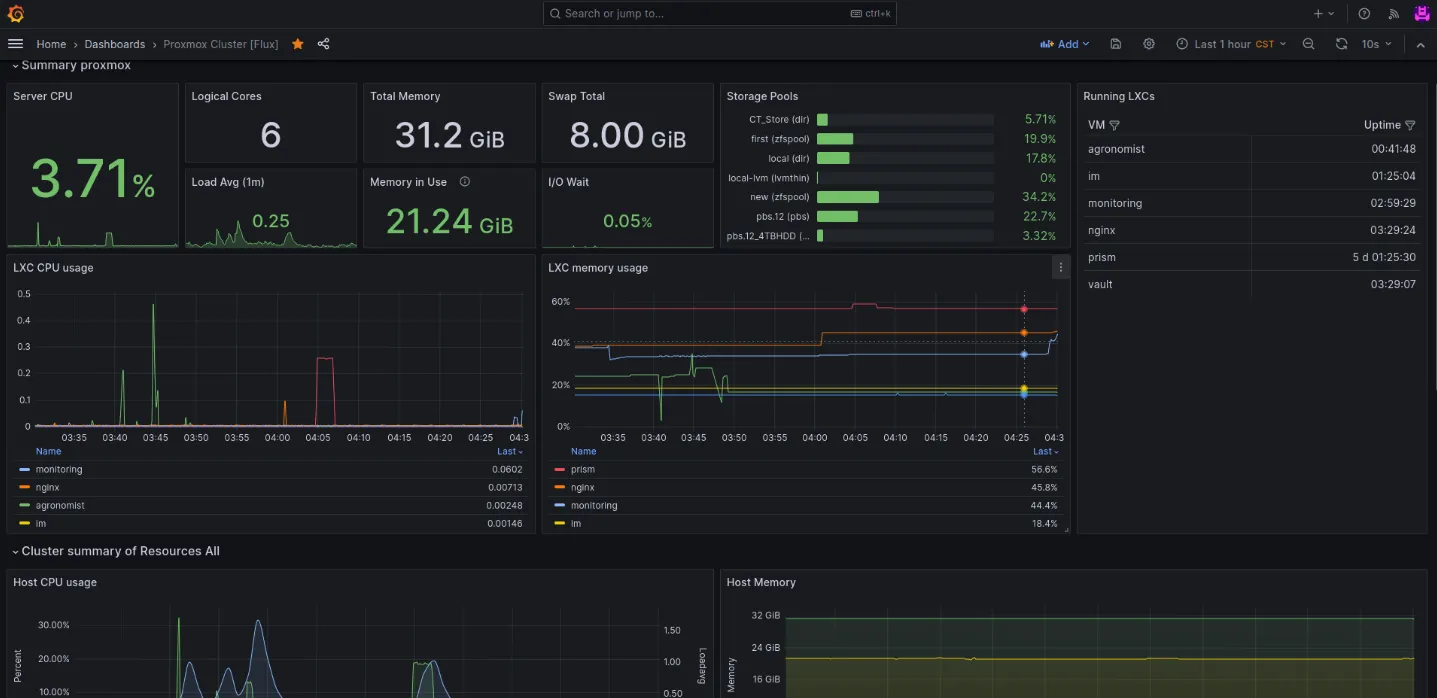
Task: Open dashboard settings gear icon
Action: click(1149, 44)
